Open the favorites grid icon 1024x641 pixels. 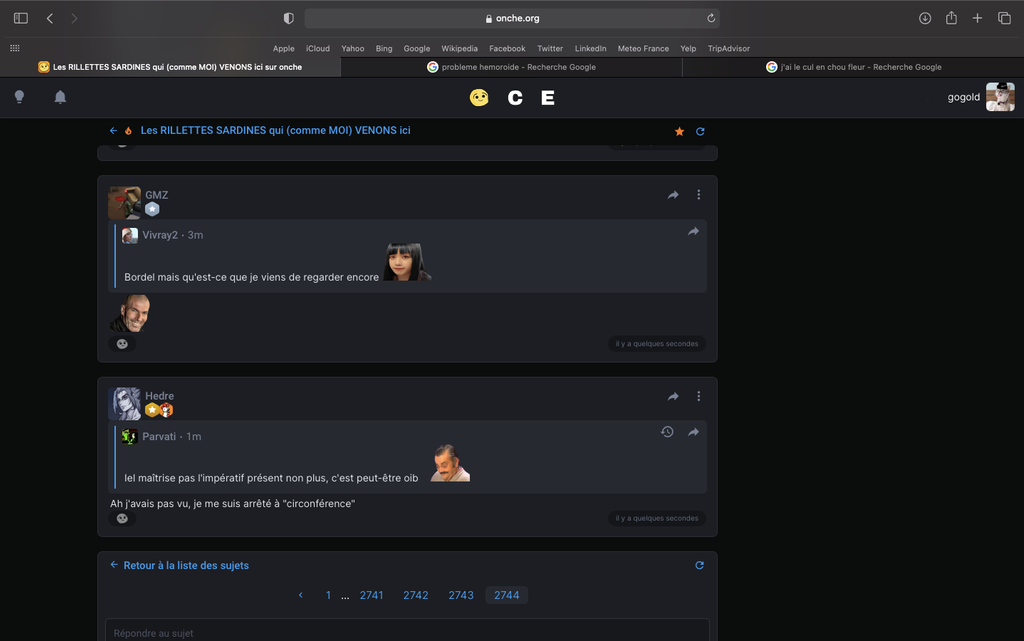(x=14, y=48)
